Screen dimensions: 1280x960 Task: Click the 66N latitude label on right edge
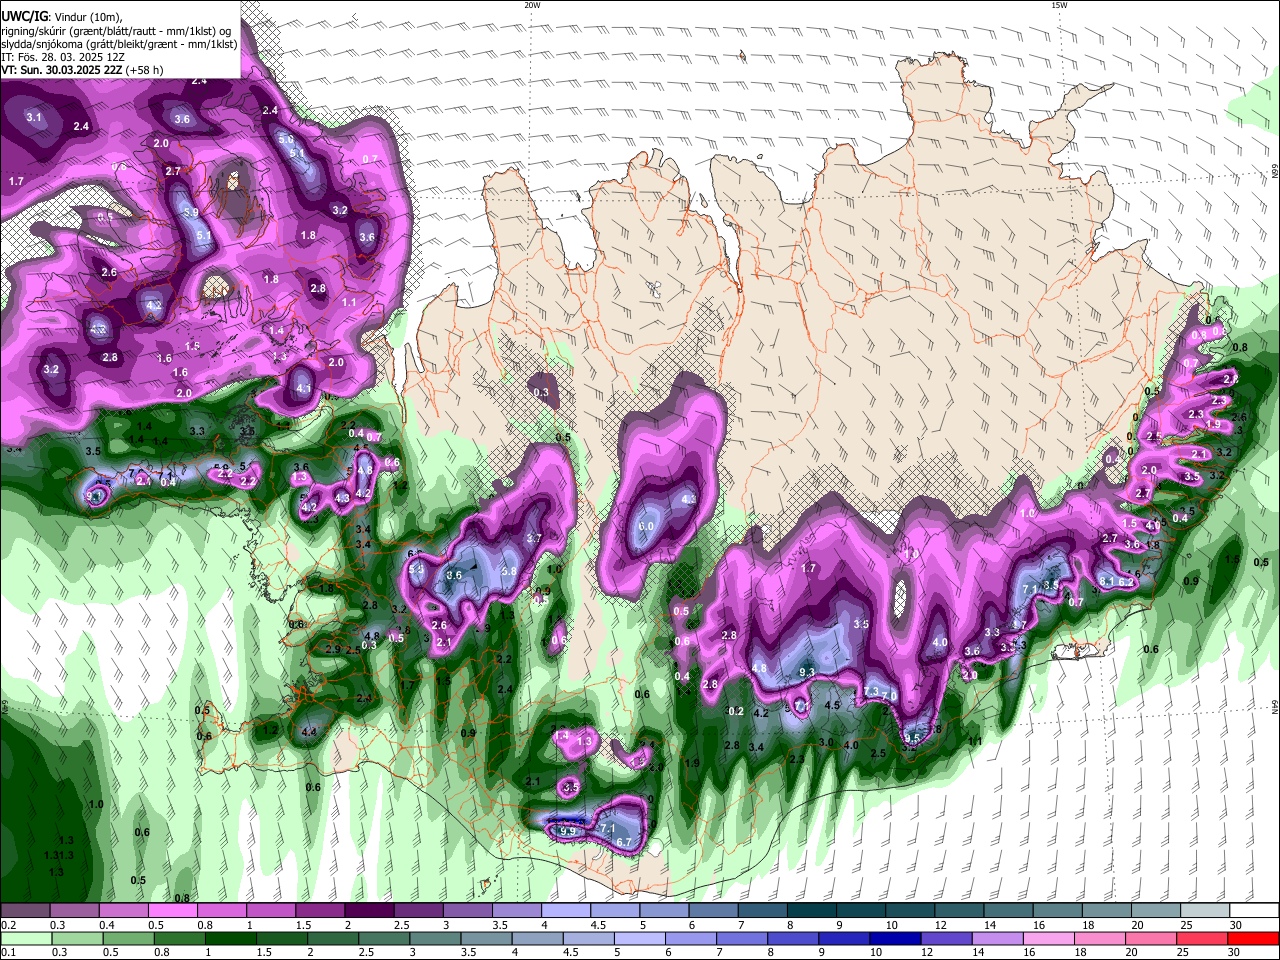(1275, 172)
